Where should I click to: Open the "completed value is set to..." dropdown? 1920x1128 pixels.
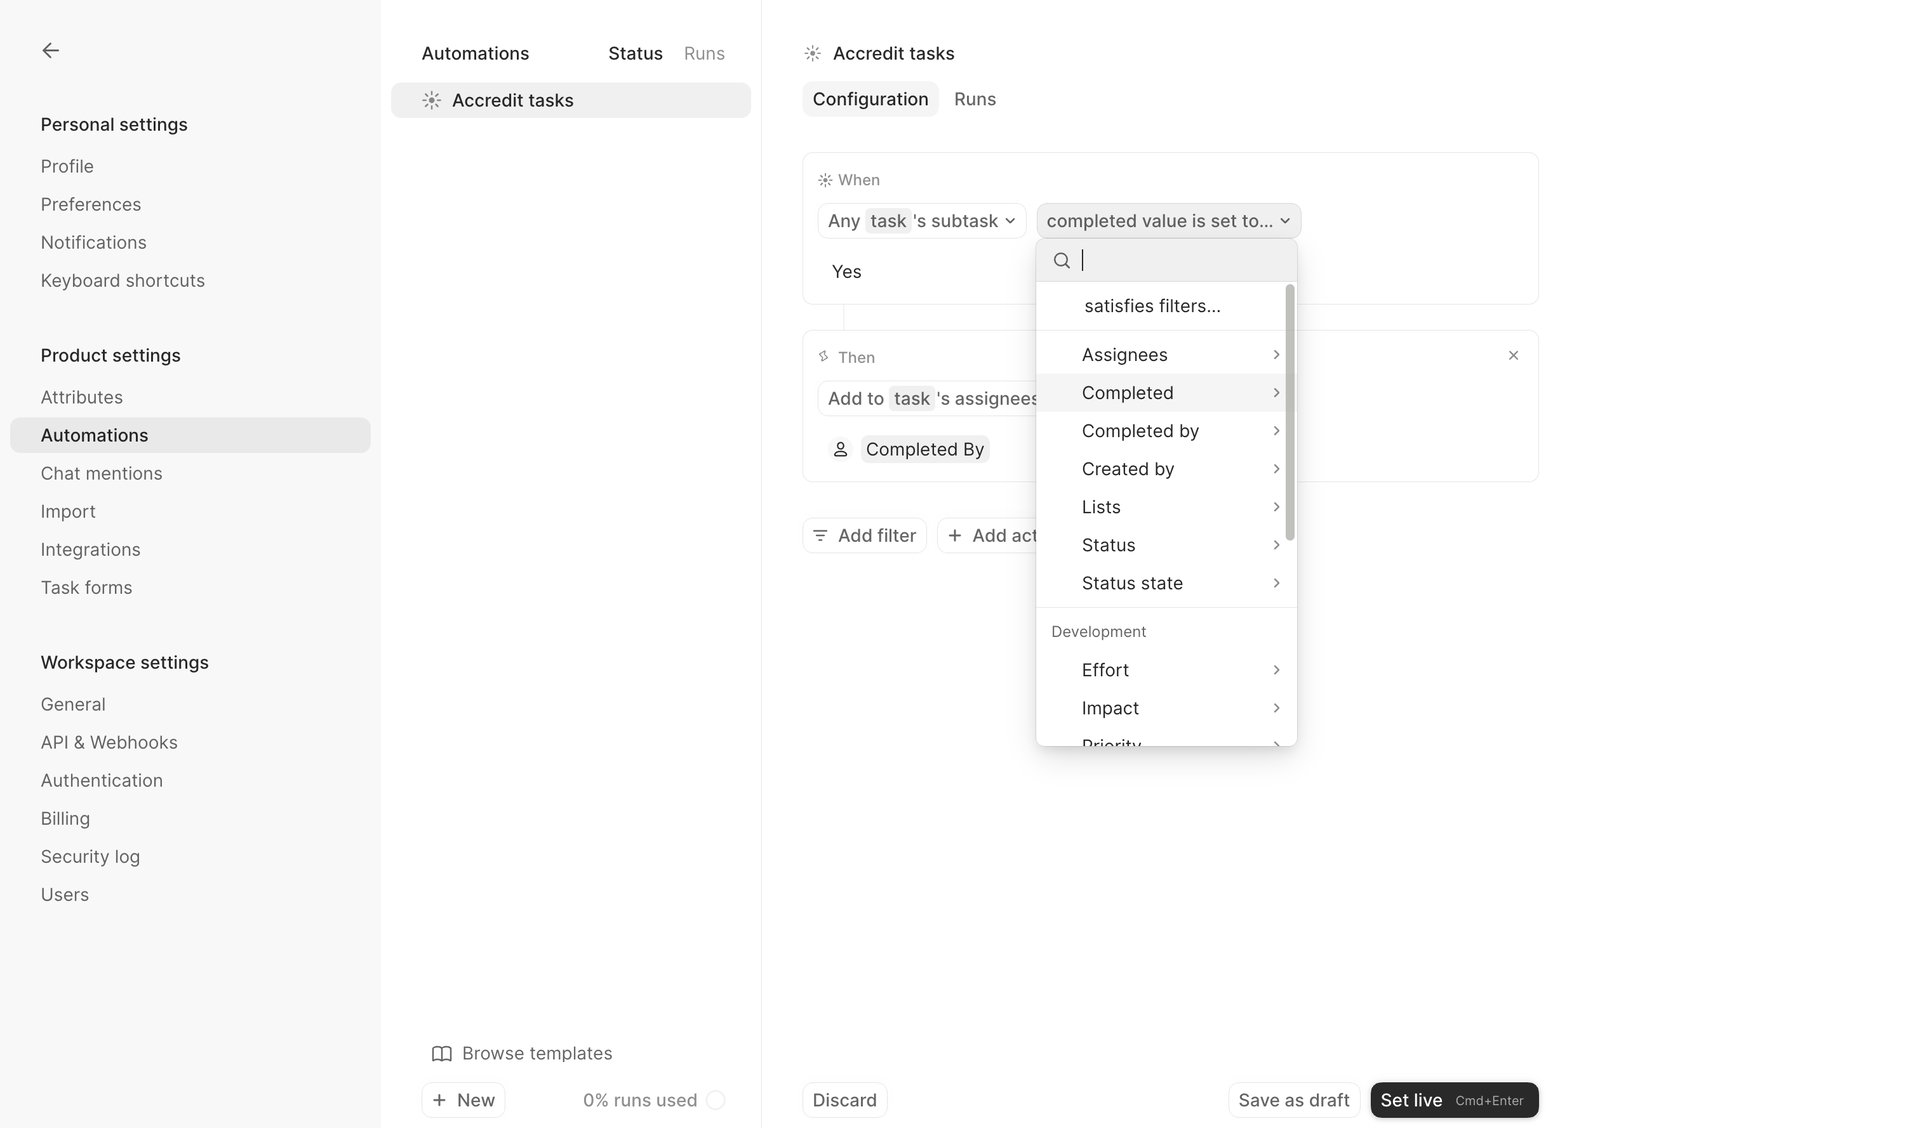tap(1167, 221)
